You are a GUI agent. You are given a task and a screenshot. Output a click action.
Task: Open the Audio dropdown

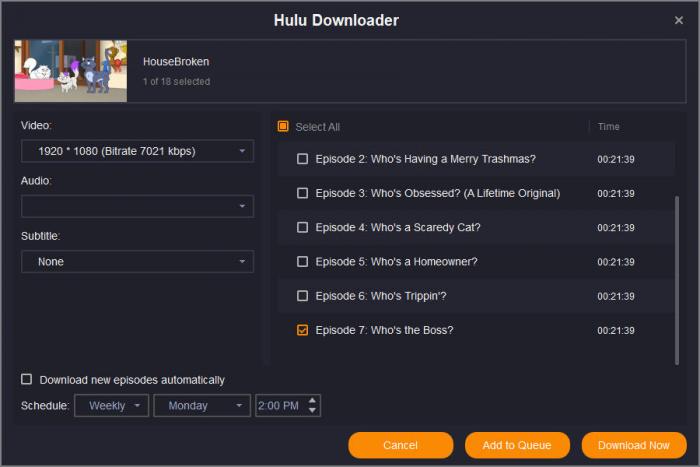138,206
